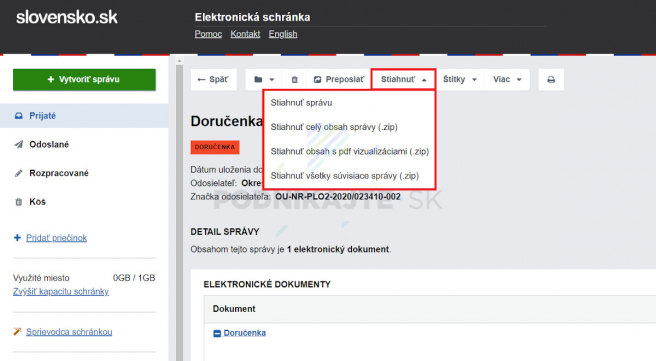Click the Dokument column header

[x=234, y=309]
